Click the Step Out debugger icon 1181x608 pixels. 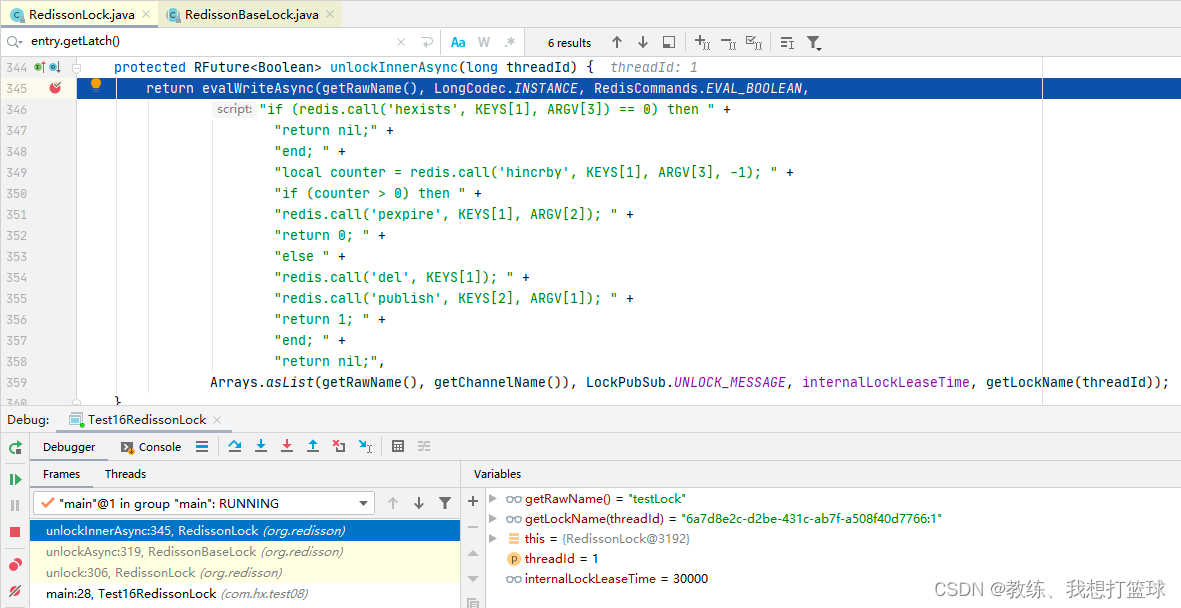pyautogui.click(x=312, y=446)
